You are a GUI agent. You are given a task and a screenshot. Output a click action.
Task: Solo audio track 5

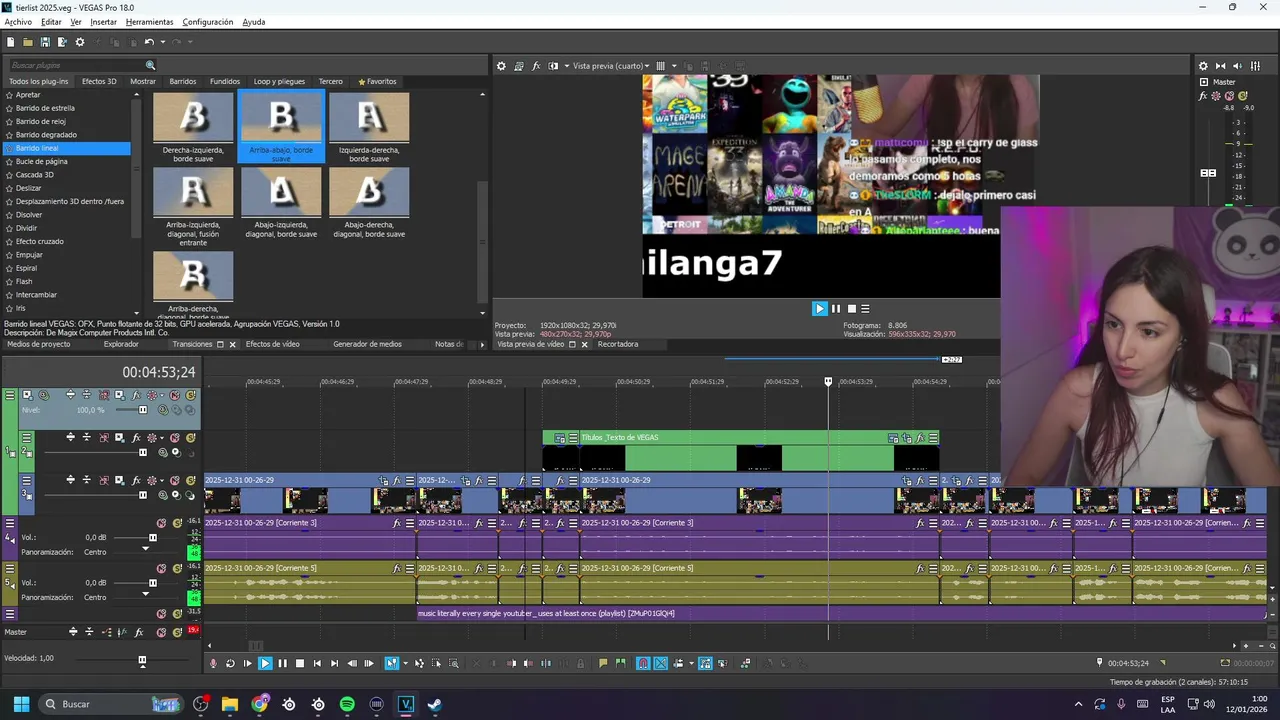click(x=177, y=568)
